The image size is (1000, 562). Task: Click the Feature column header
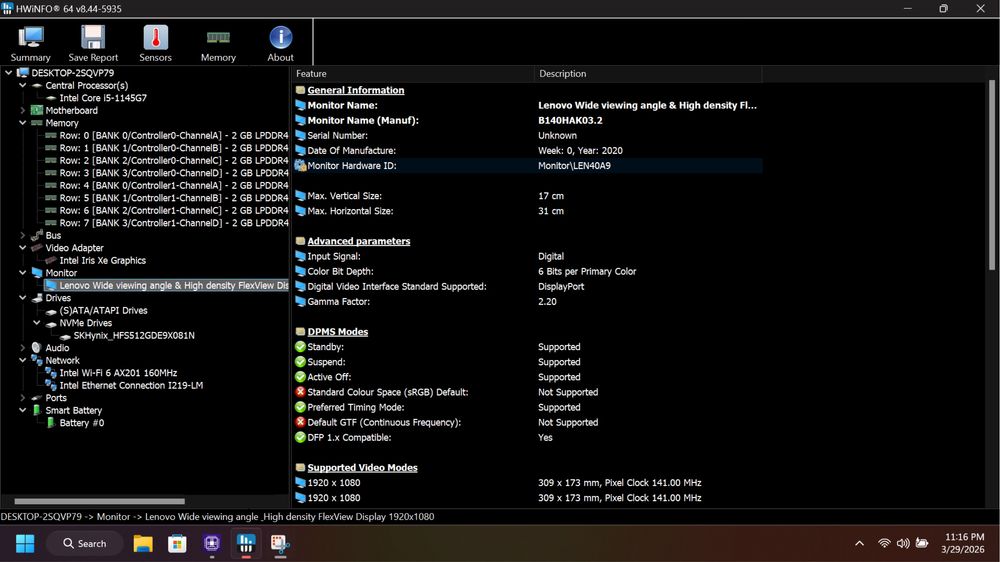tap(413, 73)
